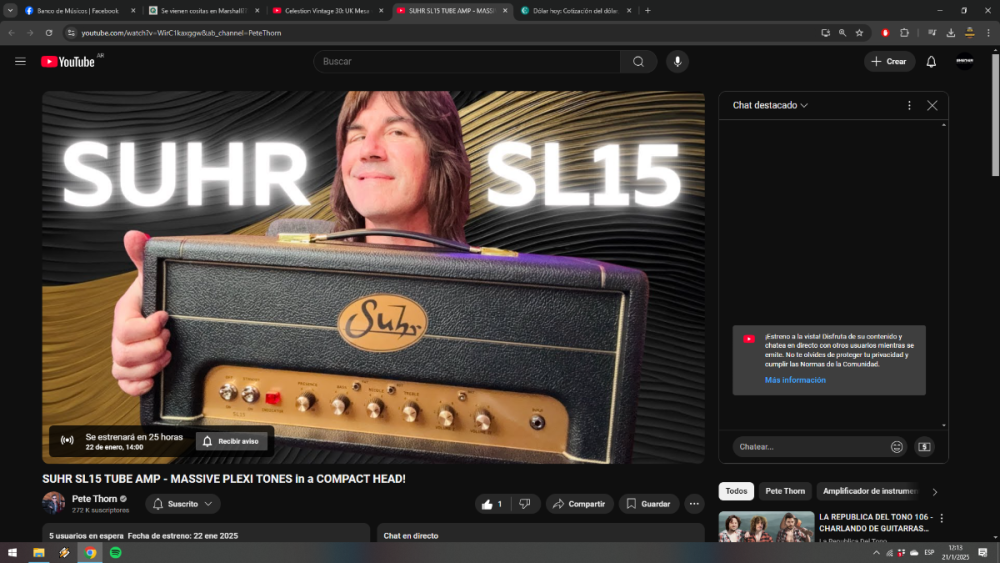Viewport: 1000px width, 563px height.
Task: Open the browser downloads icon
Action: (950, 33)
